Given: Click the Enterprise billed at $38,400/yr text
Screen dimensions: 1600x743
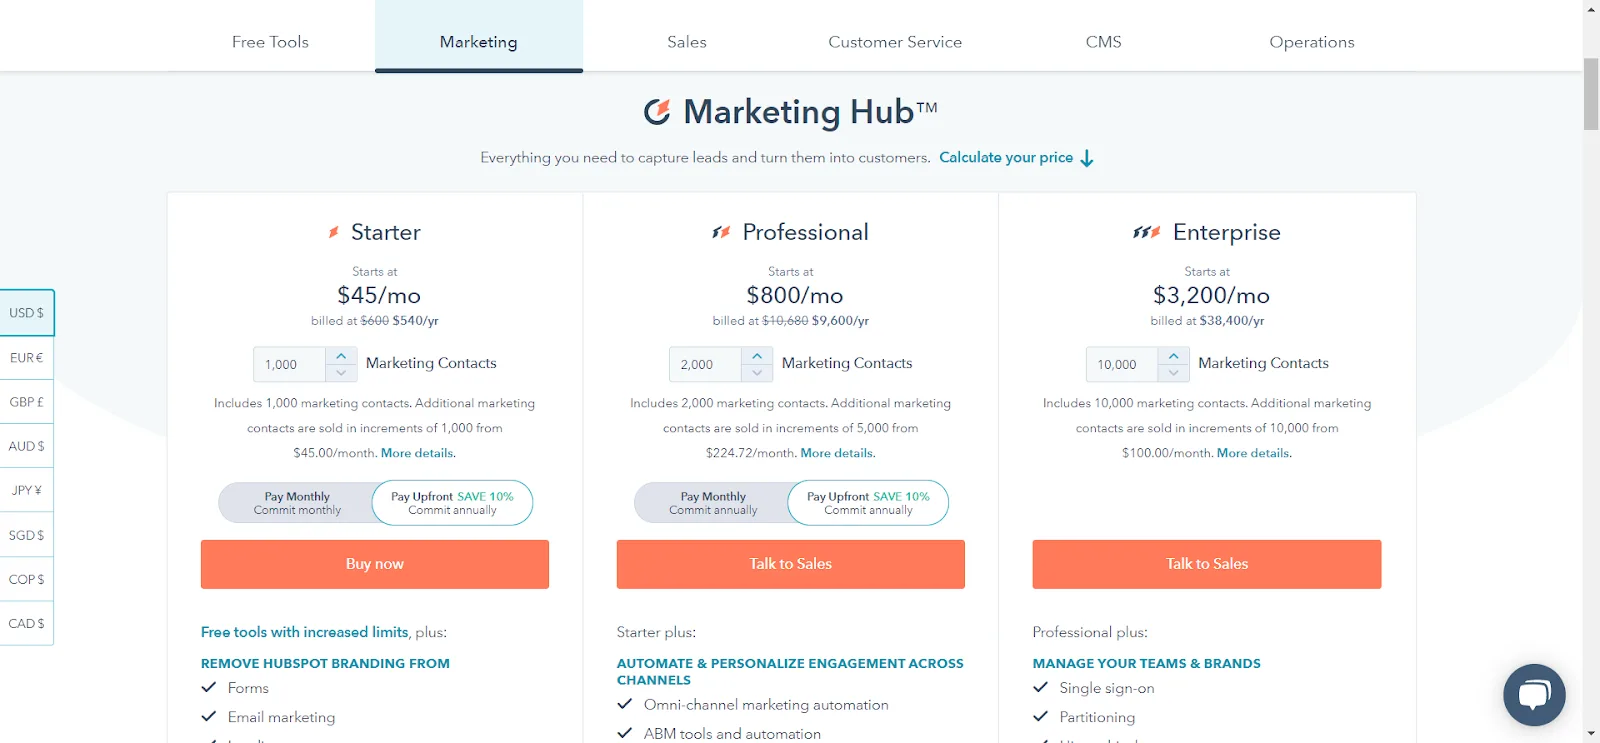Looking at the screenshot, I should [x=1207, y=321].
